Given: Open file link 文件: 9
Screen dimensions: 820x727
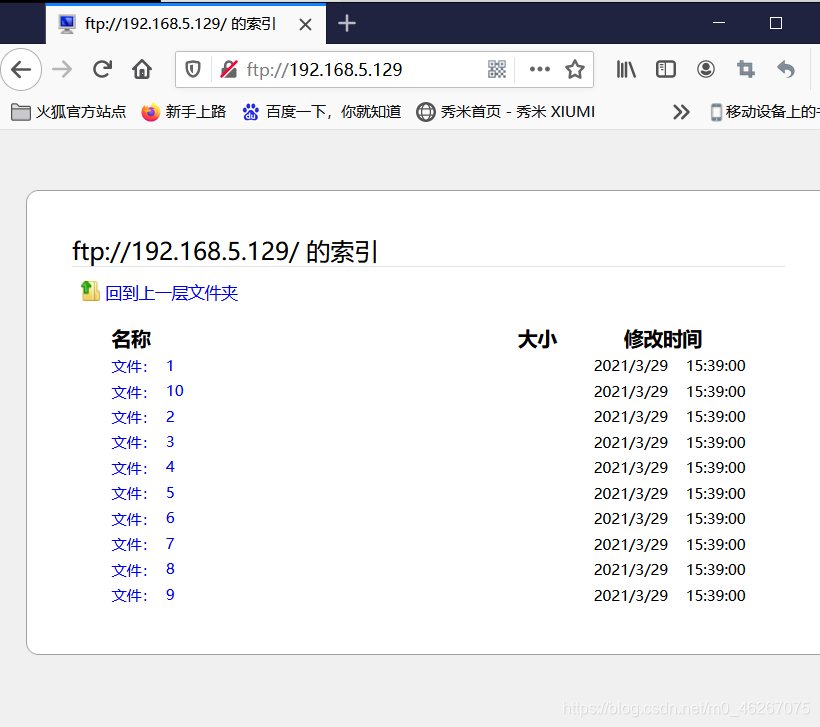Looking at the screenshot, I should tap(143, 595).
